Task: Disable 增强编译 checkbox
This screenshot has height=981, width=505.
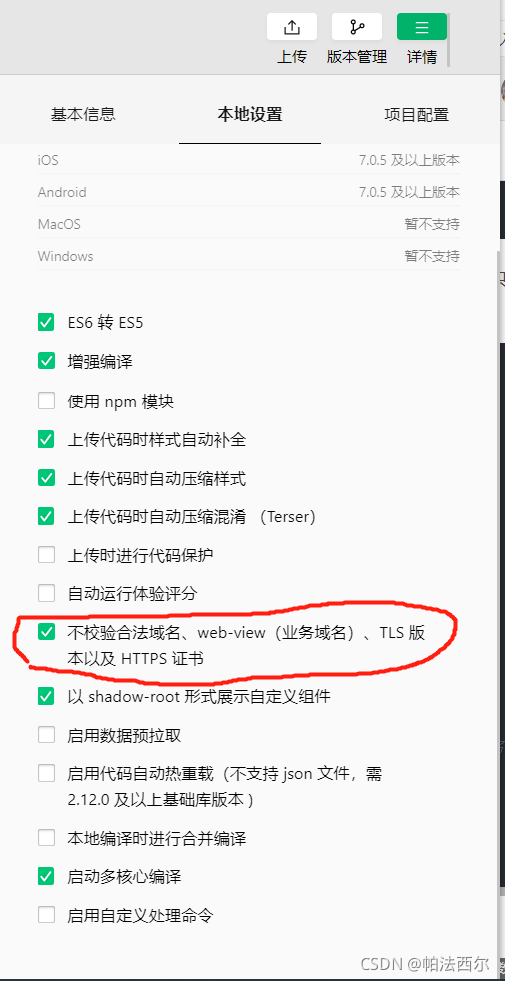Action: 46,361
